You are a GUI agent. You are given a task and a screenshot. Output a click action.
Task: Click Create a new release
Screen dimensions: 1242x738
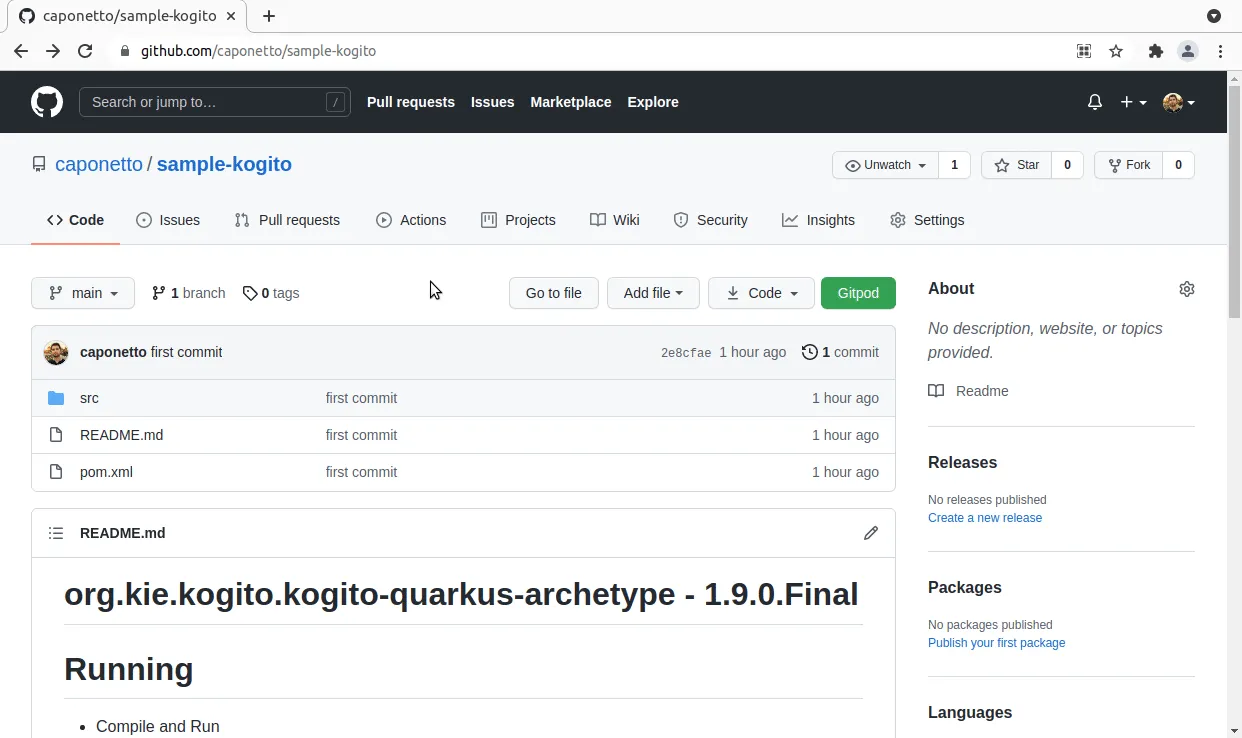tap(985, 518)
